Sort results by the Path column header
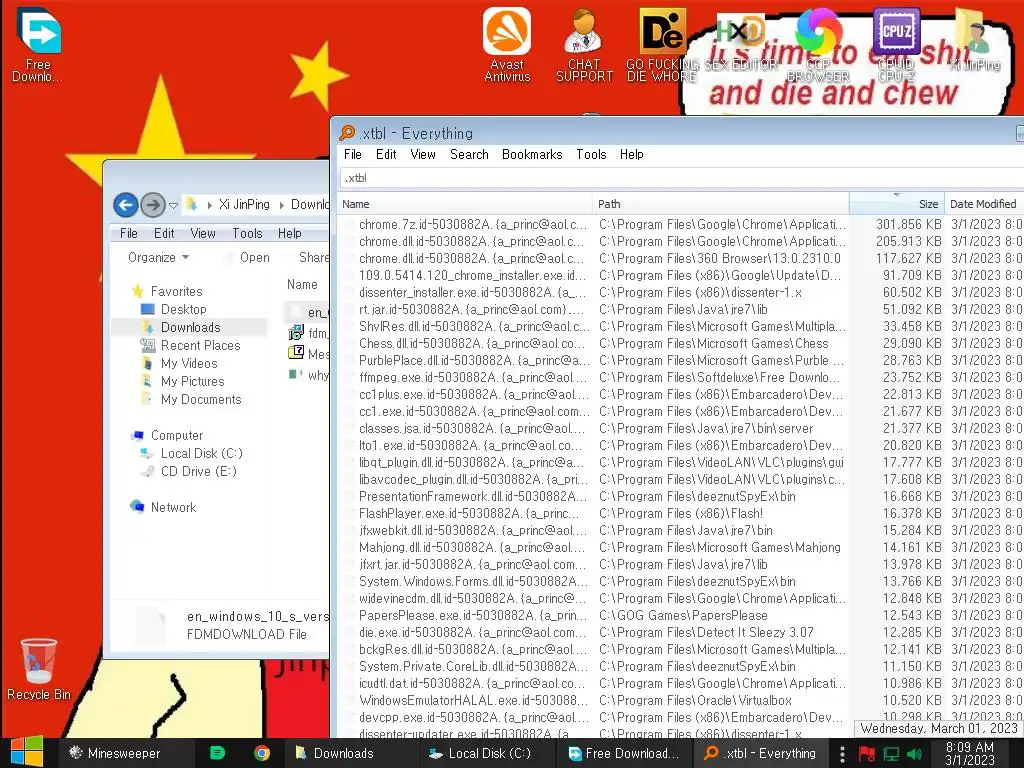The image size is (1024, 768). coord(720,204)
